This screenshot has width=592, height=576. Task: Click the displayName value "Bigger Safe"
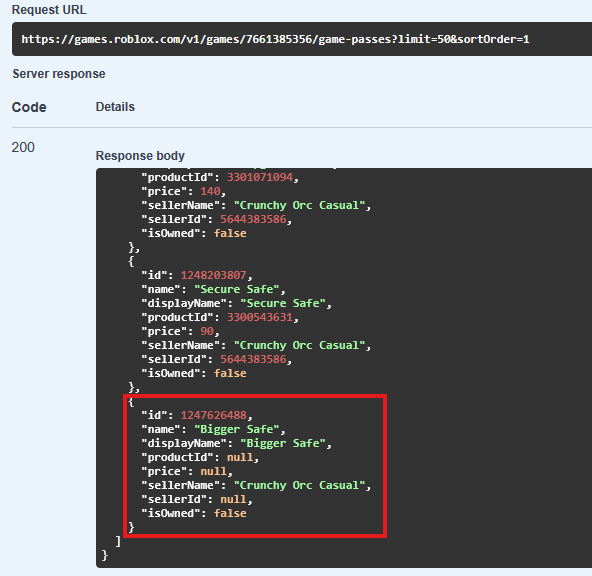[x=283, y=443]
